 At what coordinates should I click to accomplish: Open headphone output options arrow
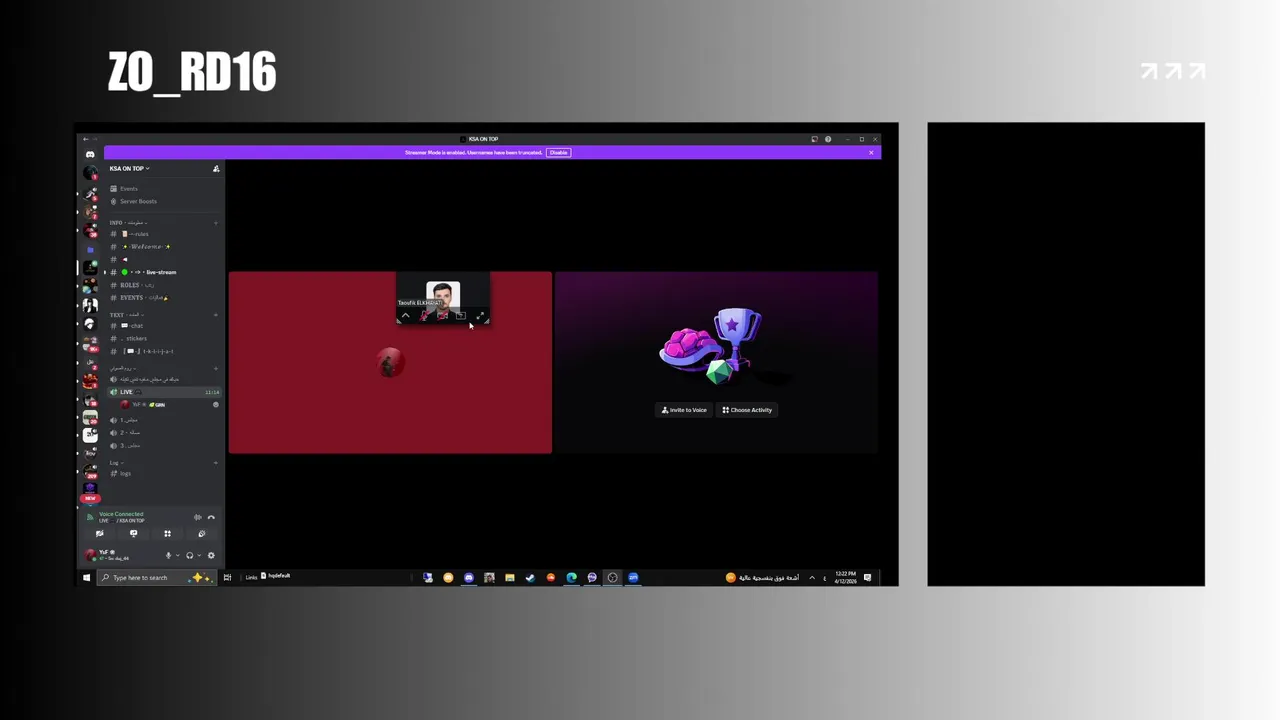click(x=199, y=555)
